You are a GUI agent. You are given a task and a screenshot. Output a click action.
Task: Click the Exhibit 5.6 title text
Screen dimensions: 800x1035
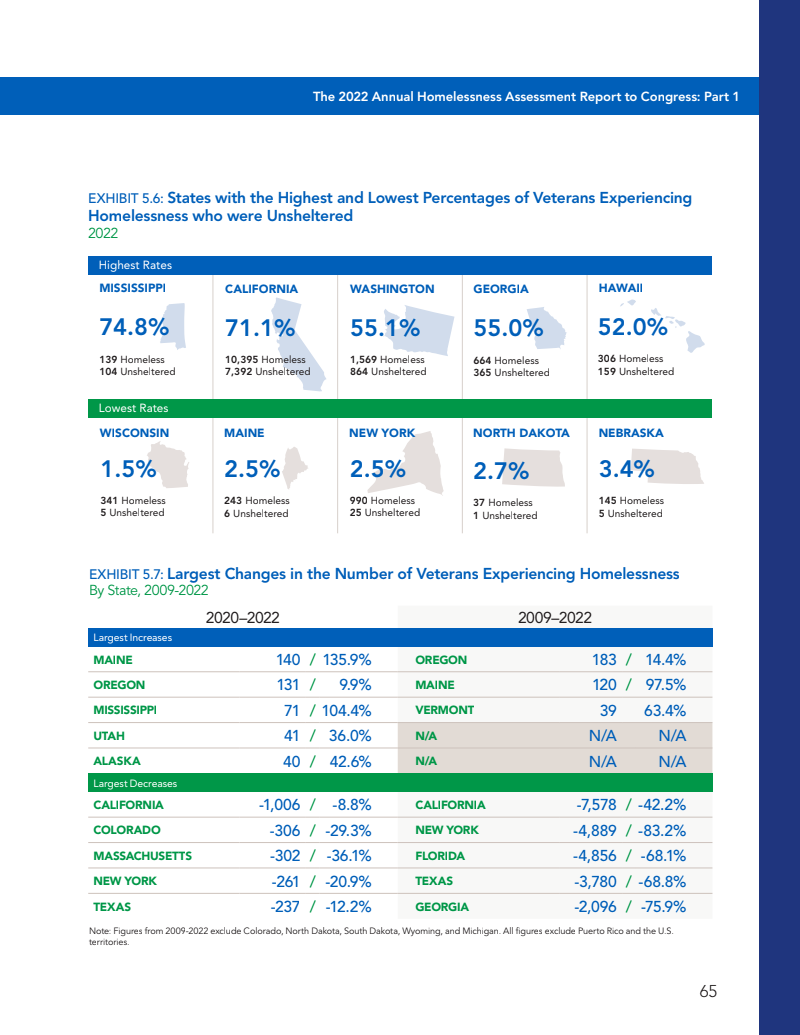[390, 206]
